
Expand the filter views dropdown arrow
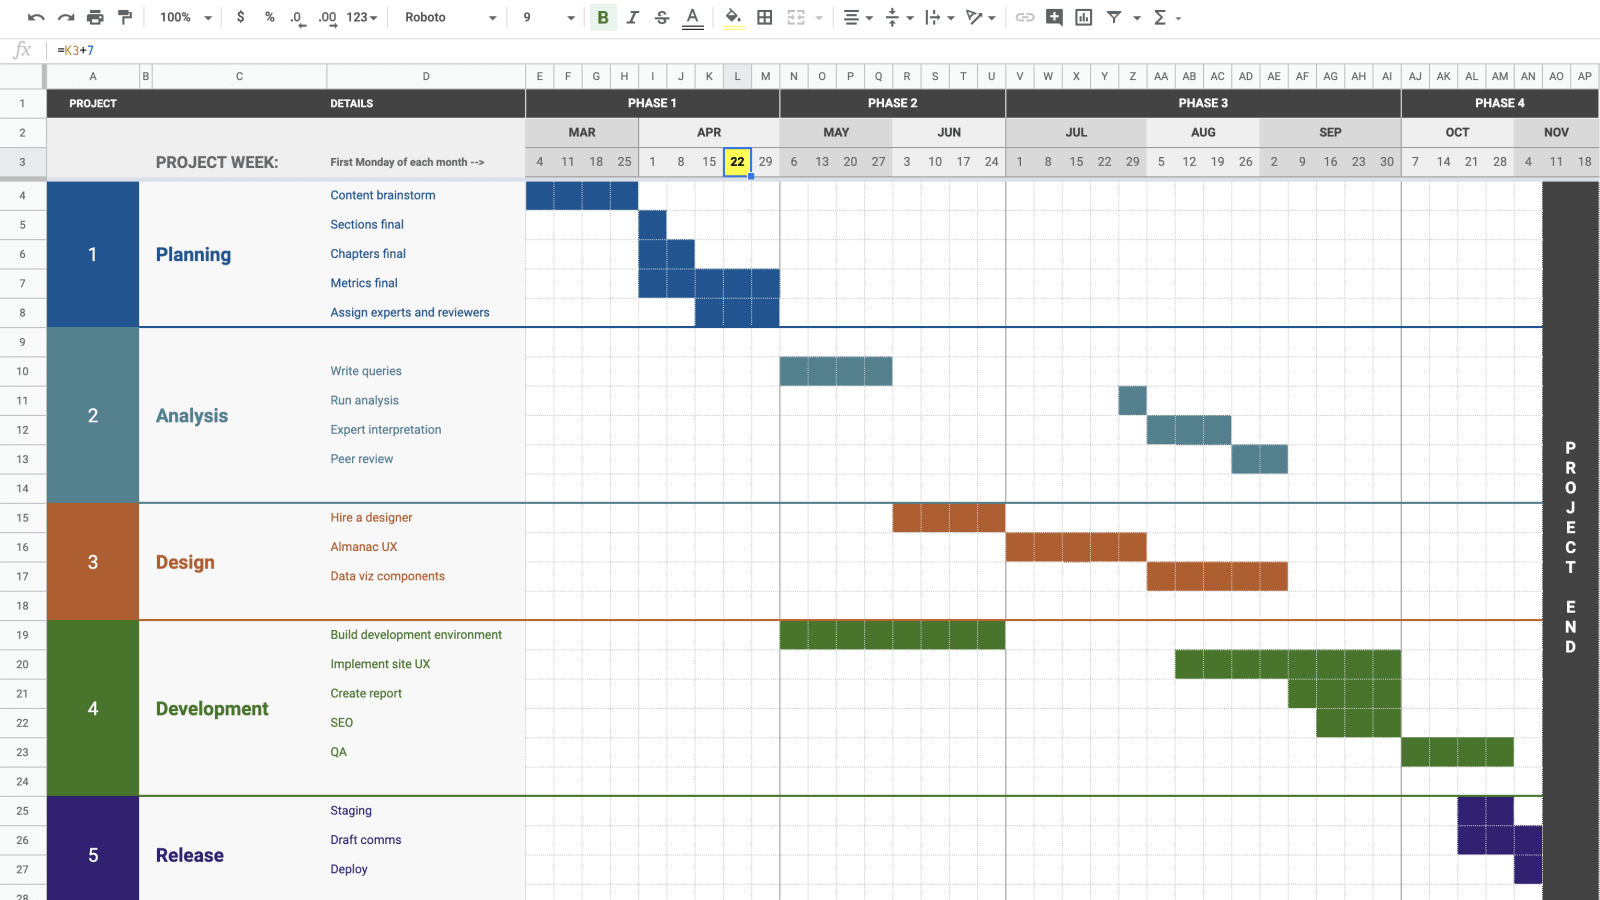click(1137, 18)
